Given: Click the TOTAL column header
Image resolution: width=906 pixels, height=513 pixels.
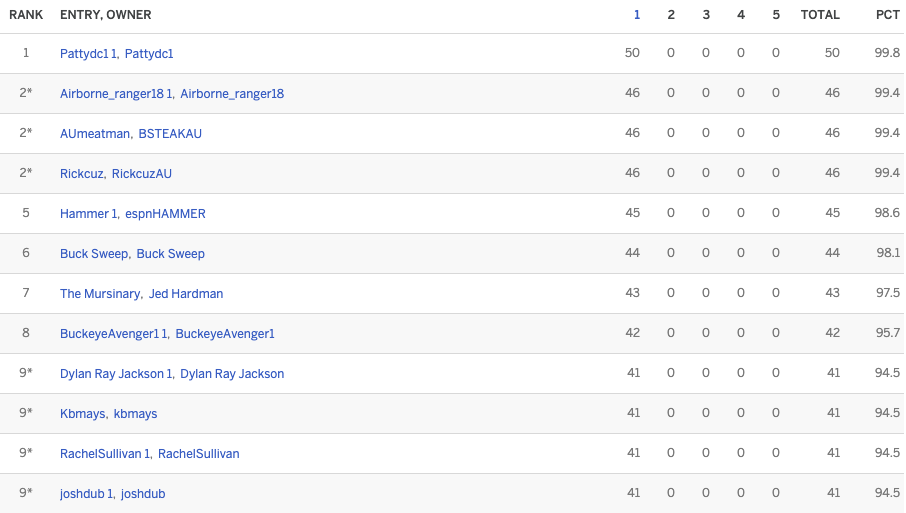Looking at the screenshot, I should click(x=820, y=15).
